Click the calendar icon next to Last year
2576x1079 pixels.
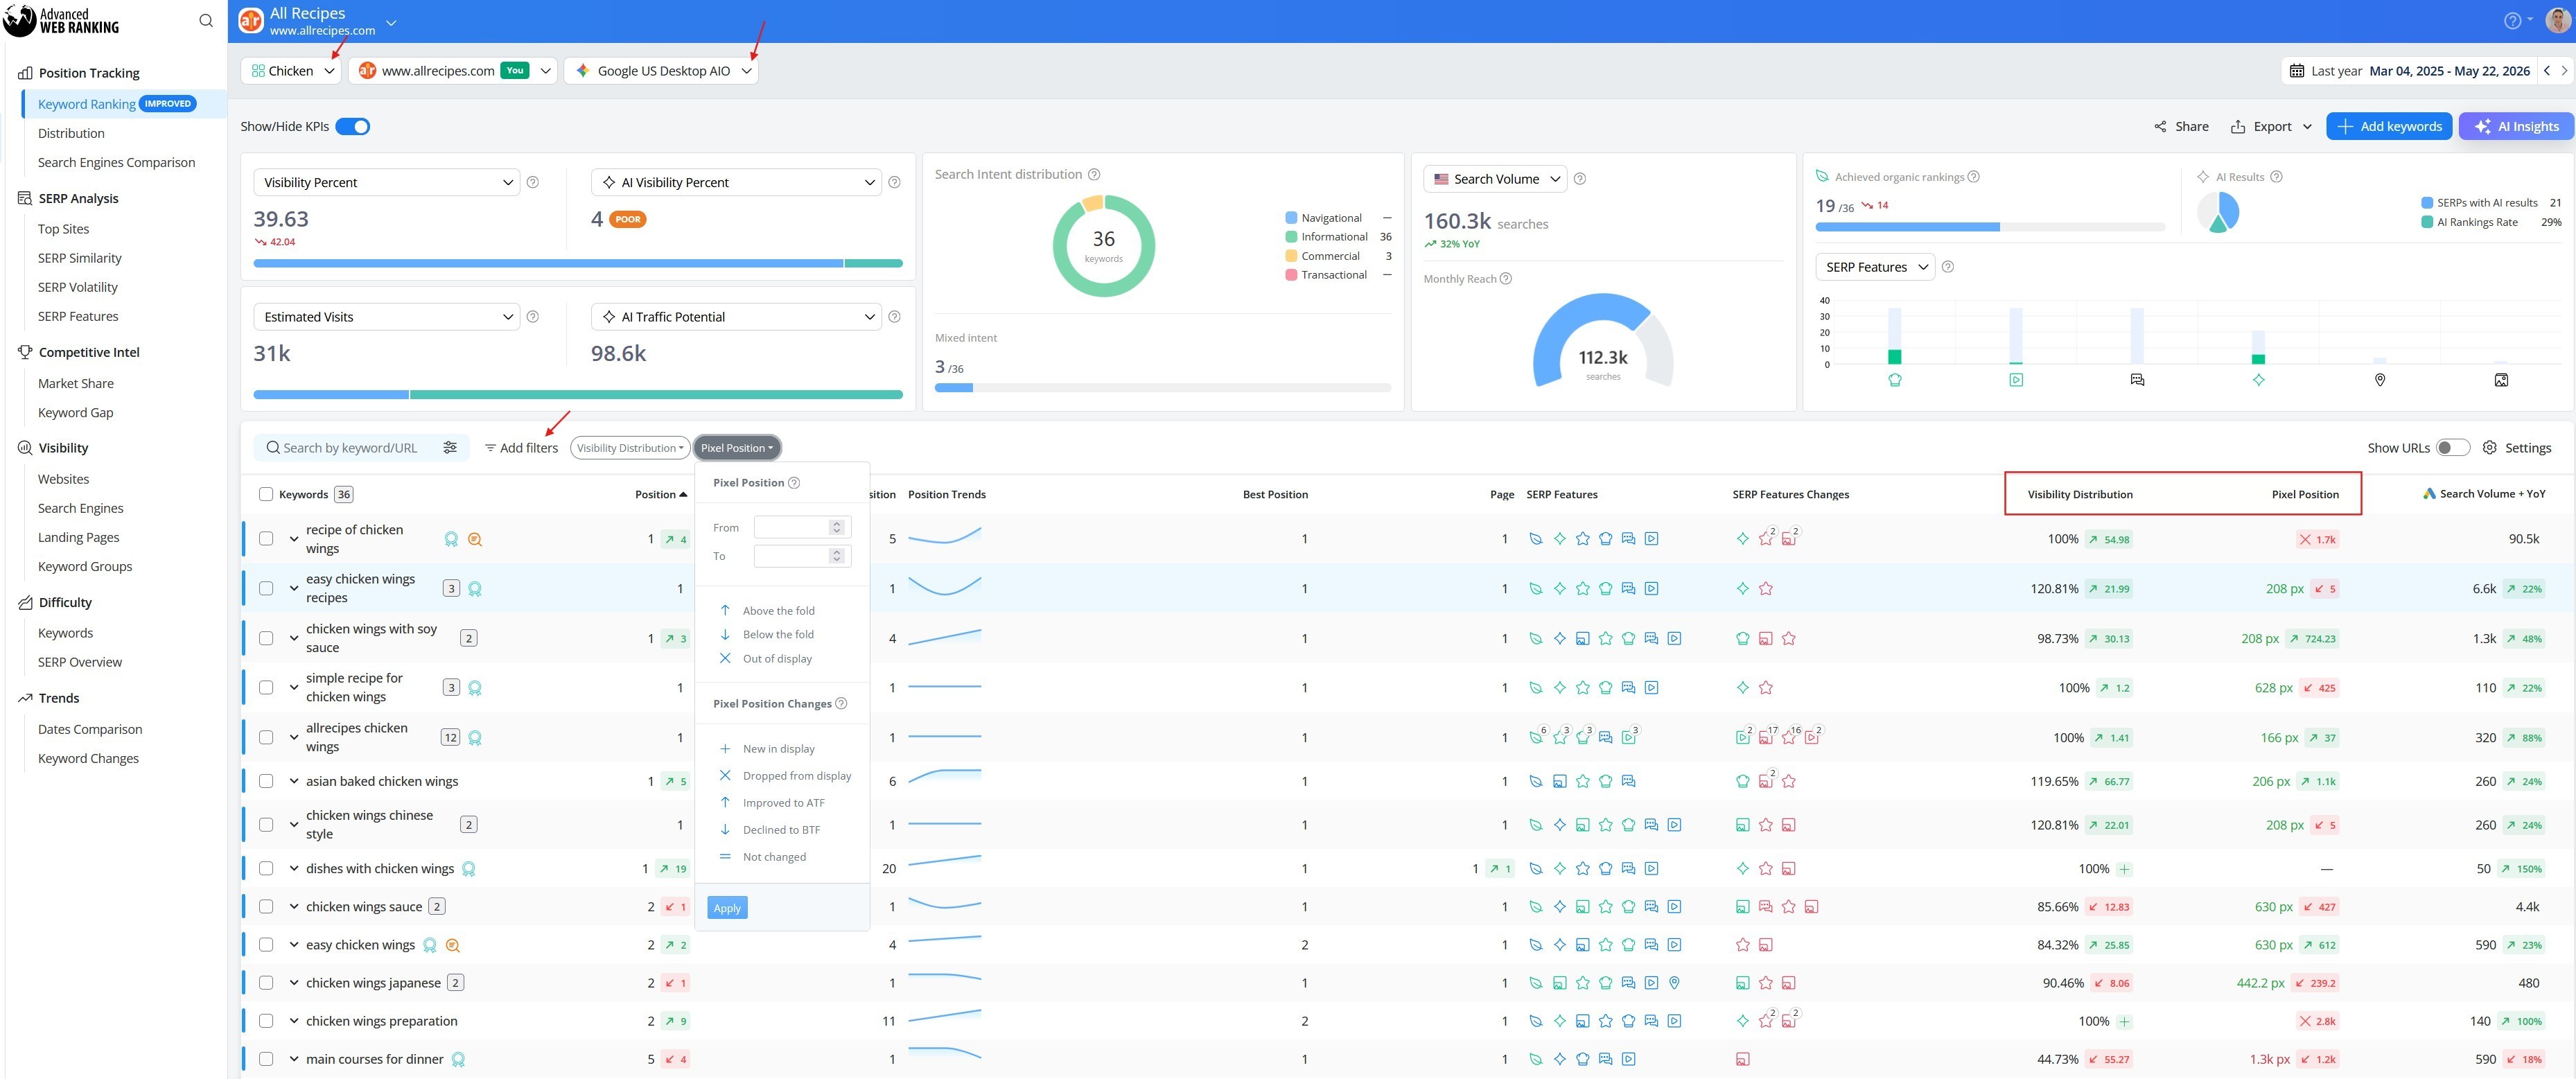2297,71
